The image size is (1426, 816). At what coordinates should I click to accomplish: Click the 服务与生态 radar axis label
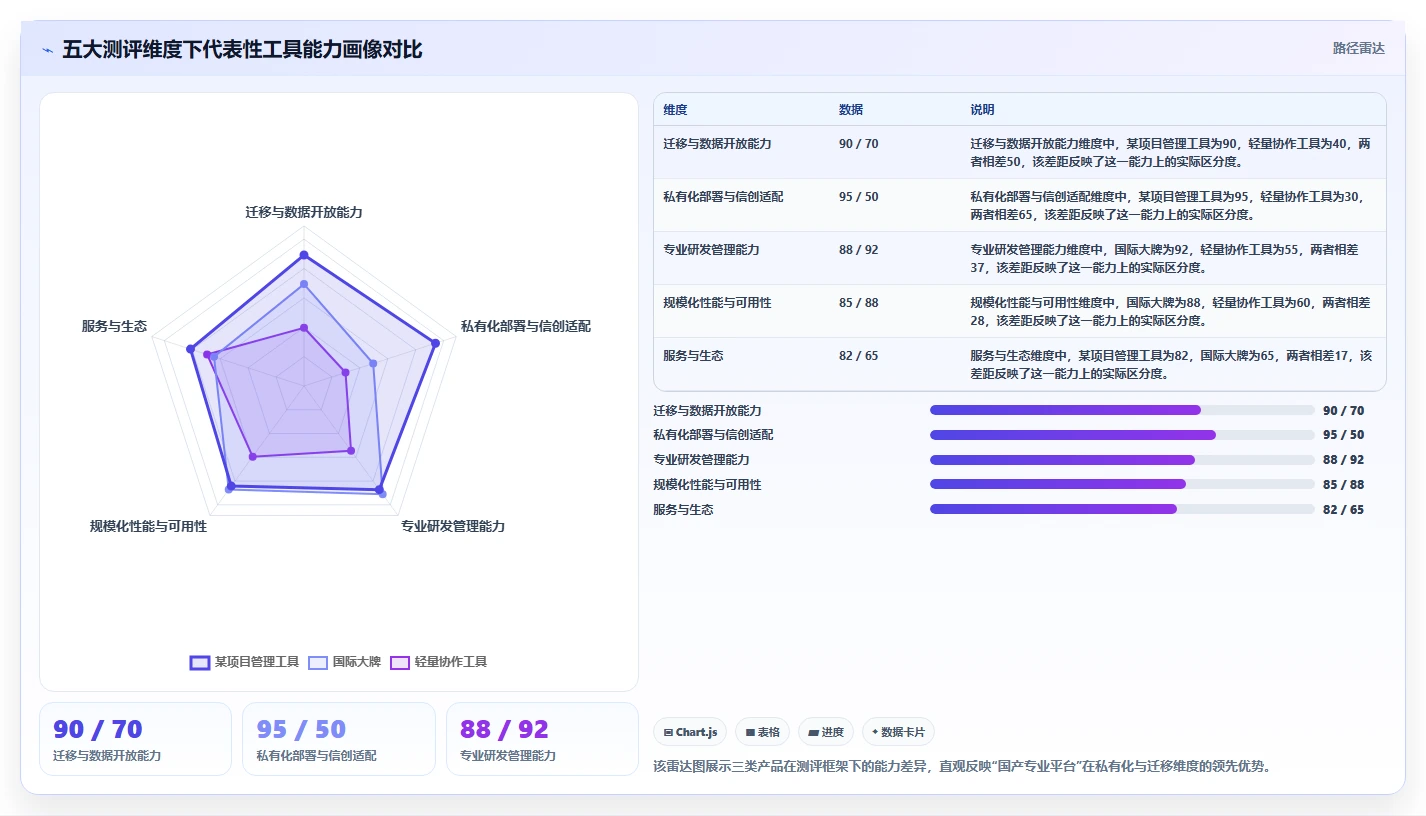[x=114, y=326]
